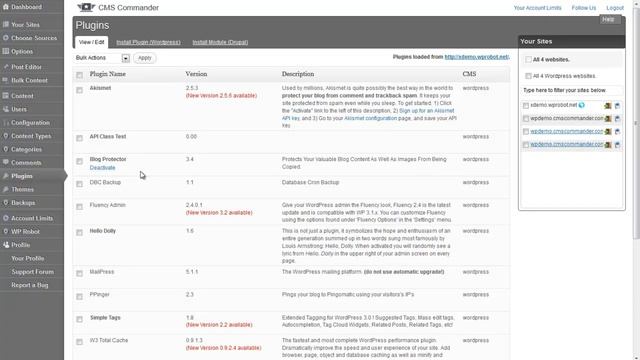Viewport: 640px width, 360px height.
Task: Open the Bulk Actions dropdown
Action: tap(102, 58)
